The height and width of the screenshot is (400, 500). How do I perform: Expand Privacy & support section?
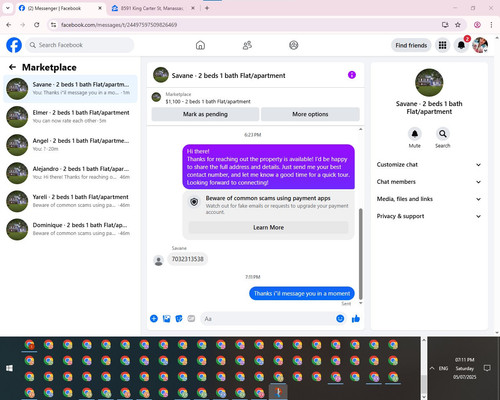coord(429,216)
